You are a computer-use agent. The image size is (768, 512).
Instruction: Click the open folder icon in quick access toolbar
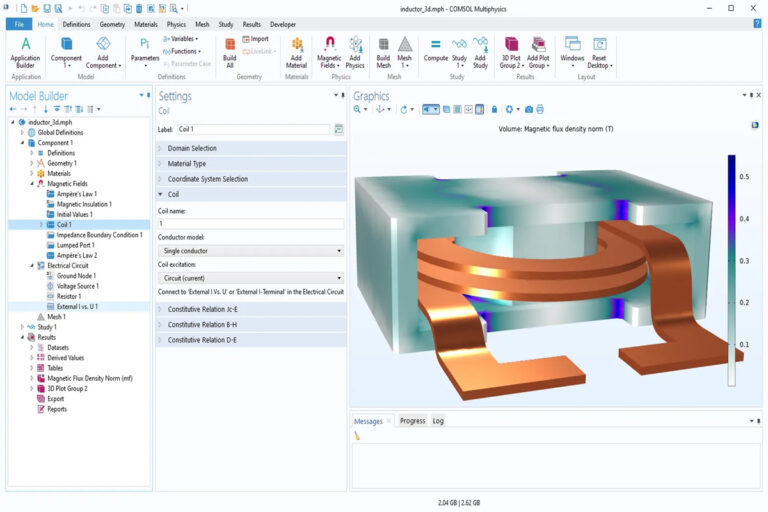pos(35,8)
